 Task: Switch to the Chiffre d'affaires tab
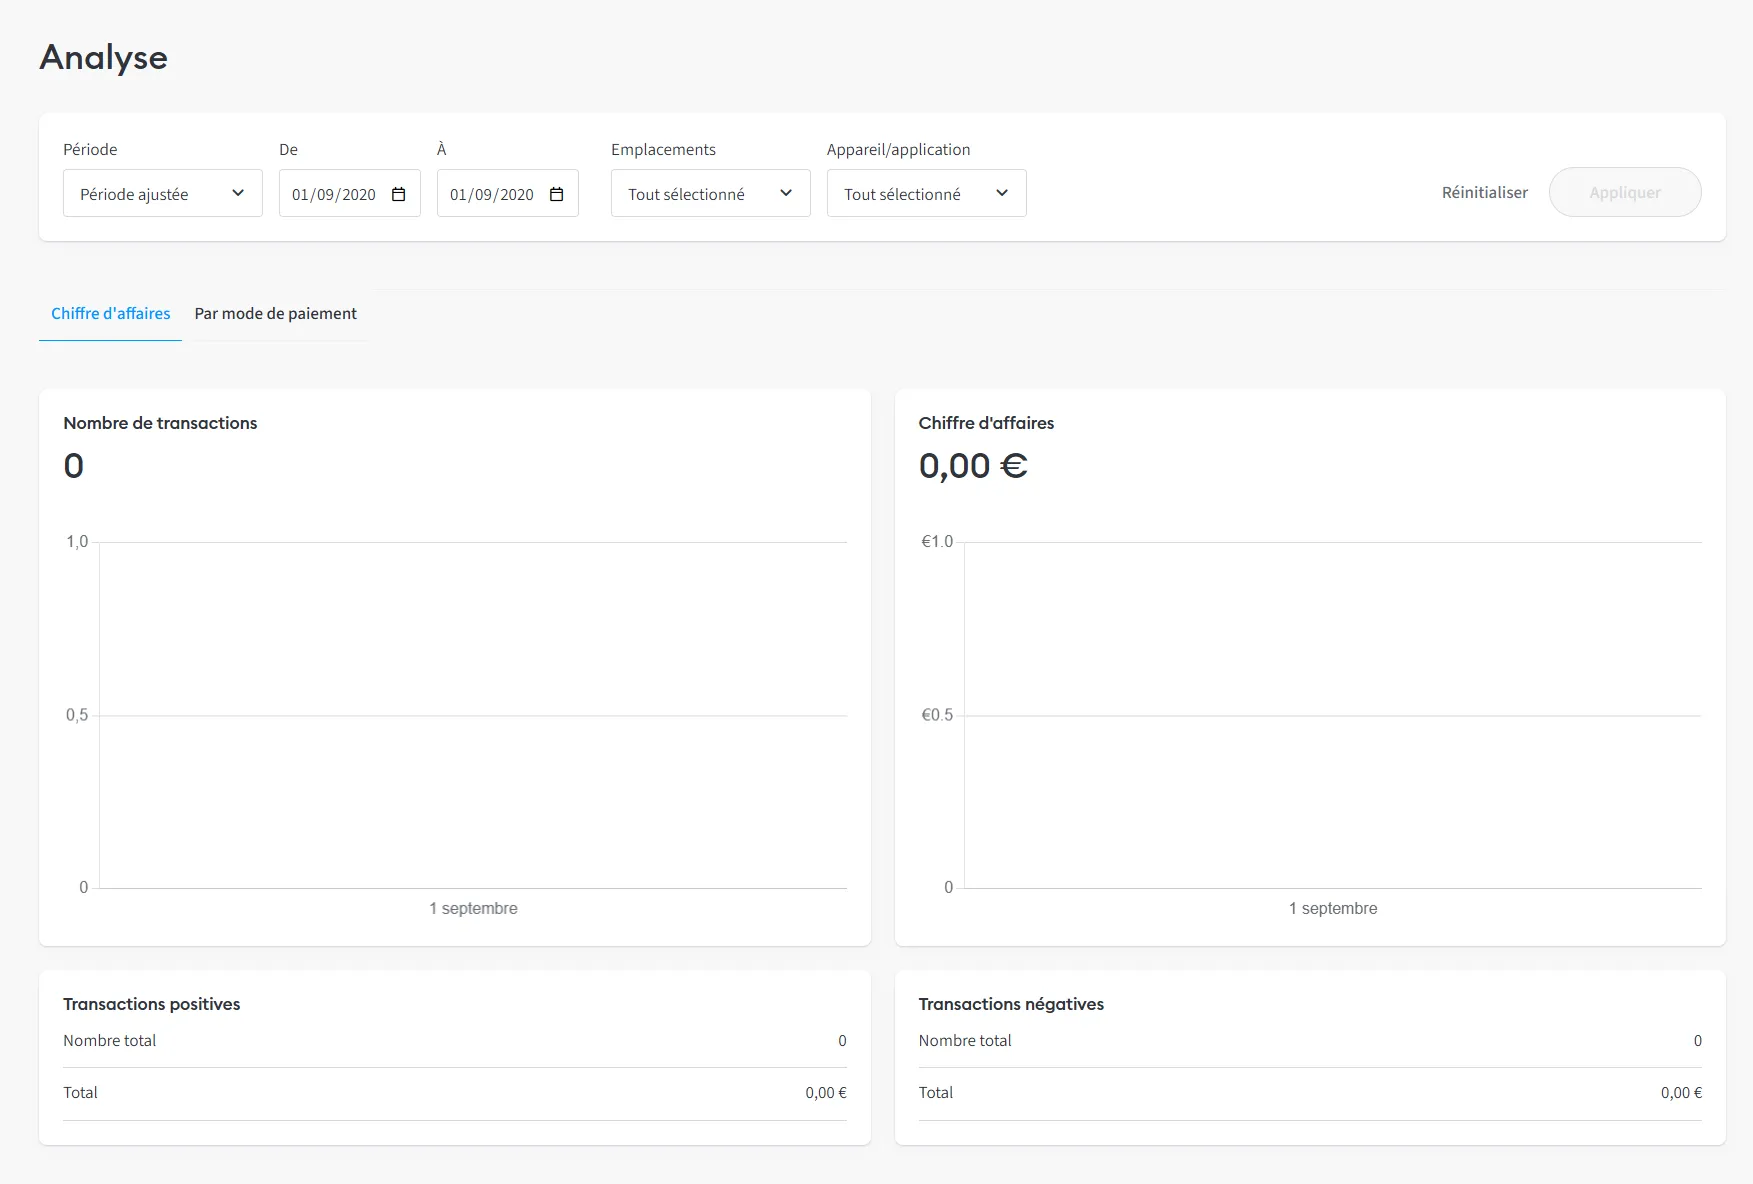(x=110, y=314)
